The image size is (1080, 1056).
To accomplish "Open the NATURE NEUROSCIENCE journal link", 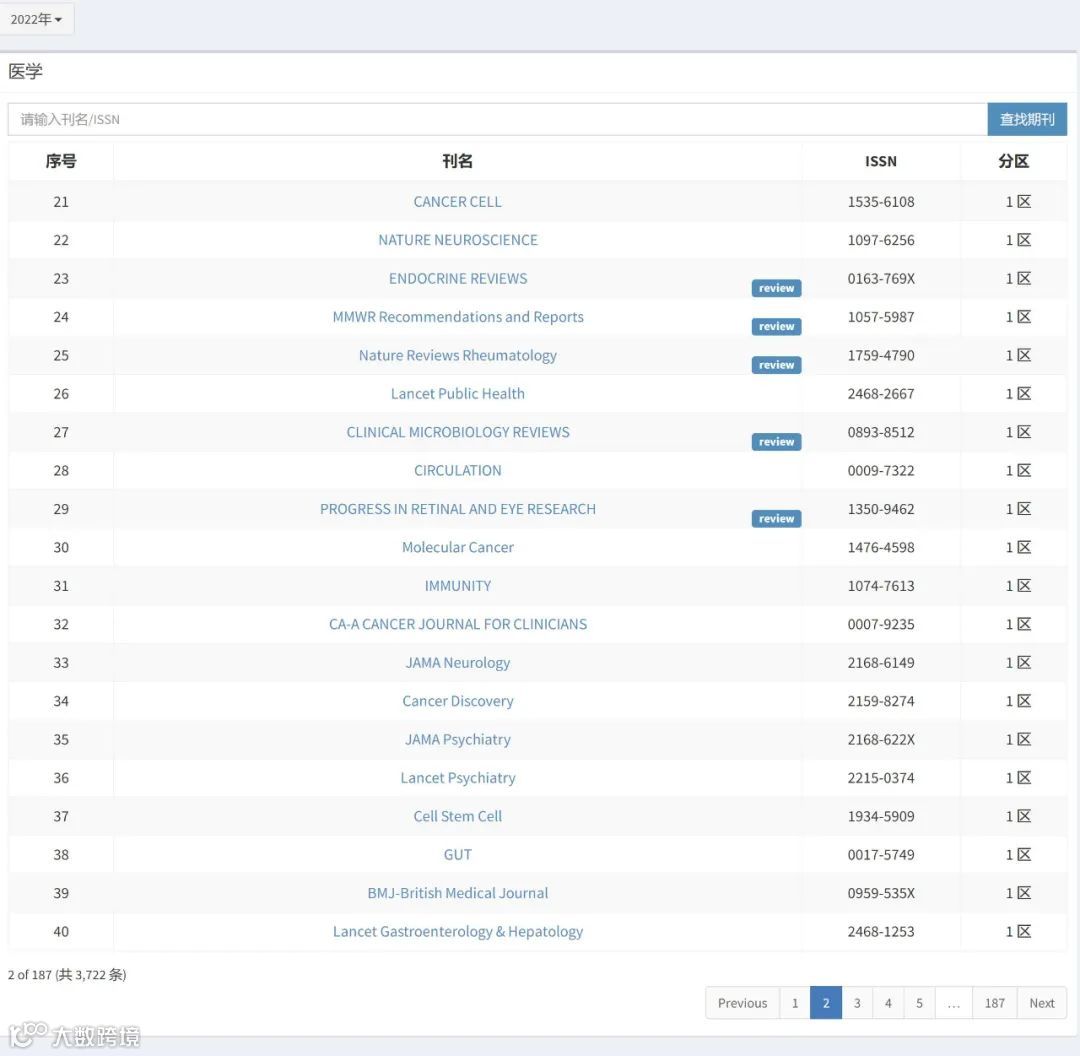I will point(457,240).
